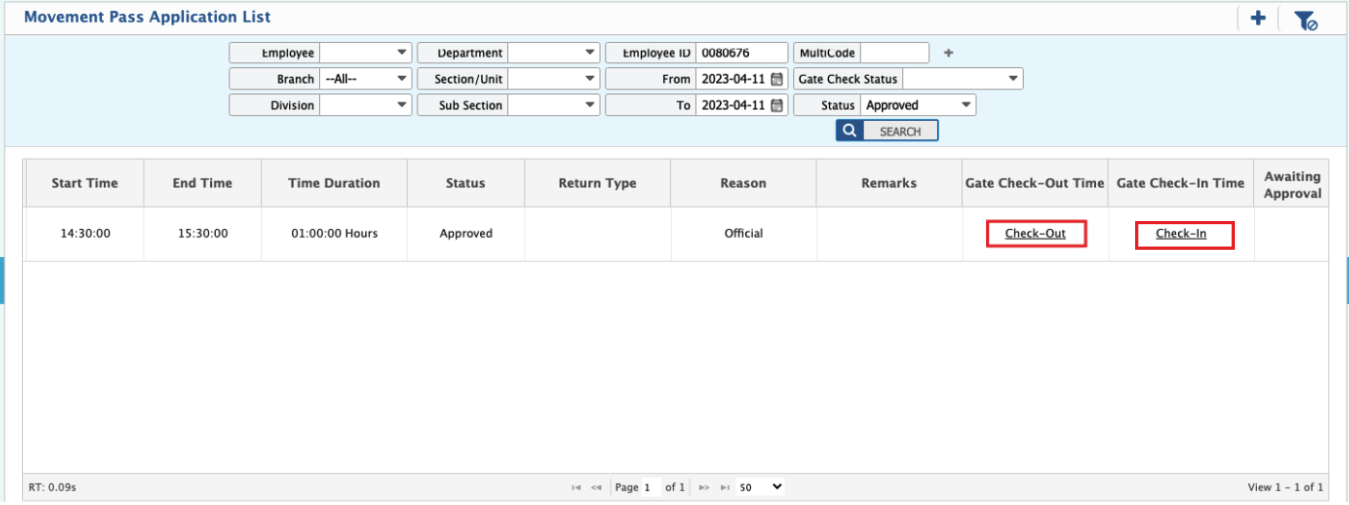Click the Time Duration column header
The image size is (1349, 505).
(334, 183)
